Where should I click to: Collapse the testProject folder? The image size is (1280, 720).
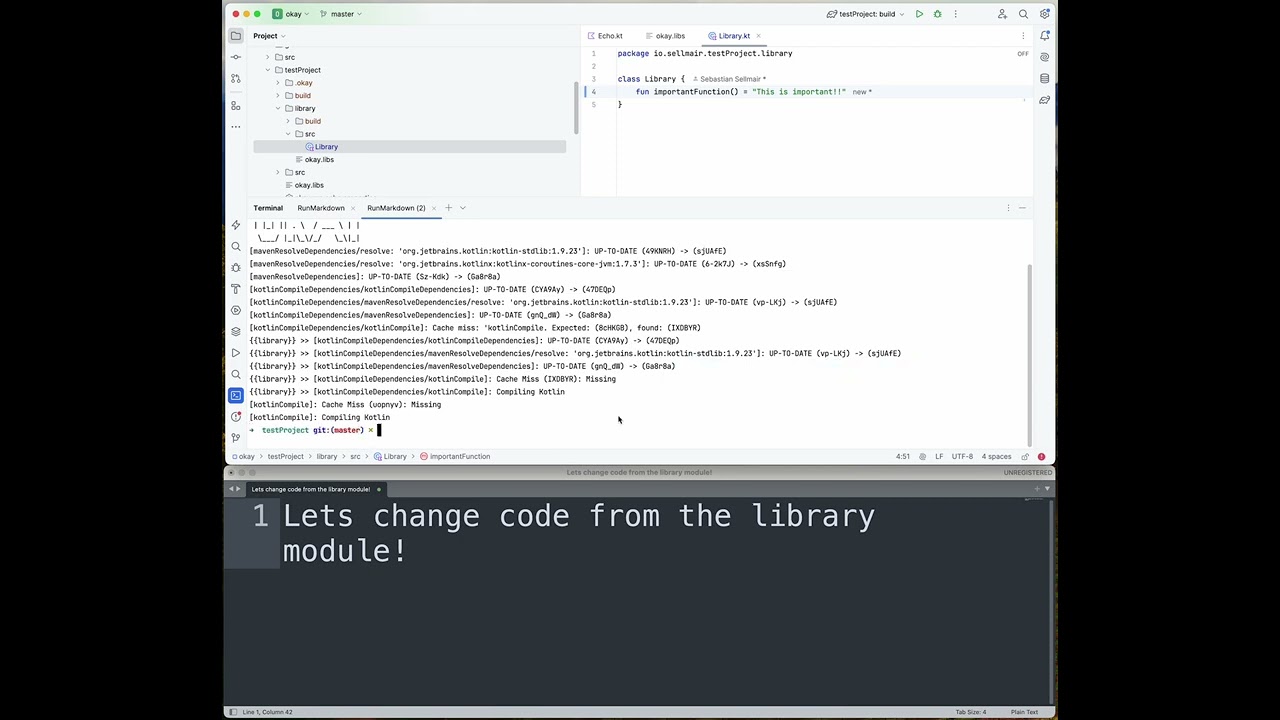point(268,70)
